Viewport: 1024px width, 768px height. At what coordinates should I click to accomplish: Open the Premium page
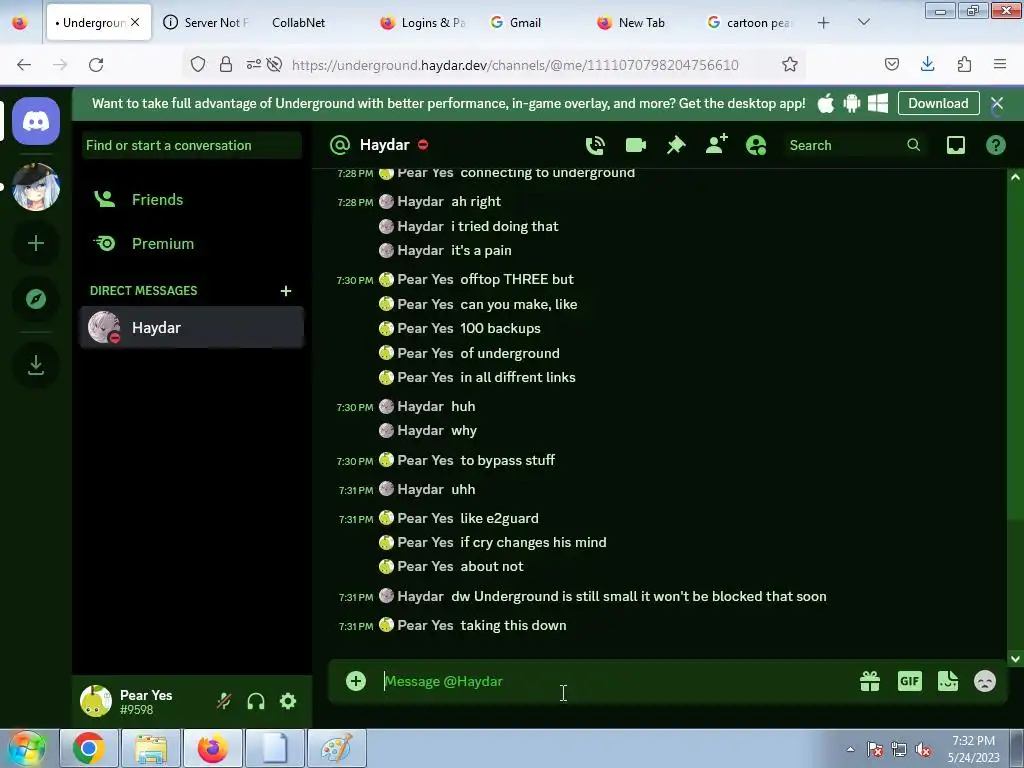[191, 244]
